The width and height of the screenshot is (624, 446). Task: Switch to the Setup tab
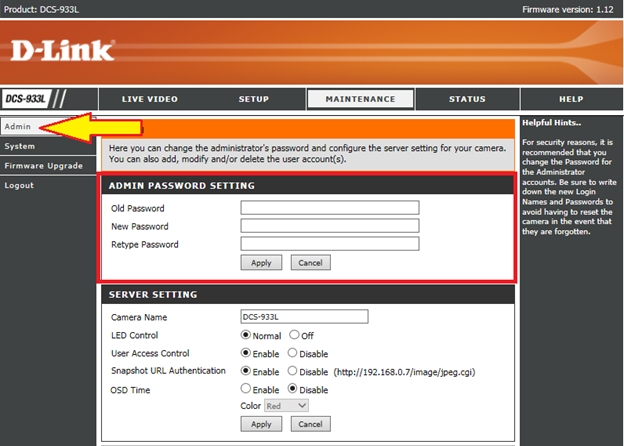pyautogui.click(x=253, y=99)
